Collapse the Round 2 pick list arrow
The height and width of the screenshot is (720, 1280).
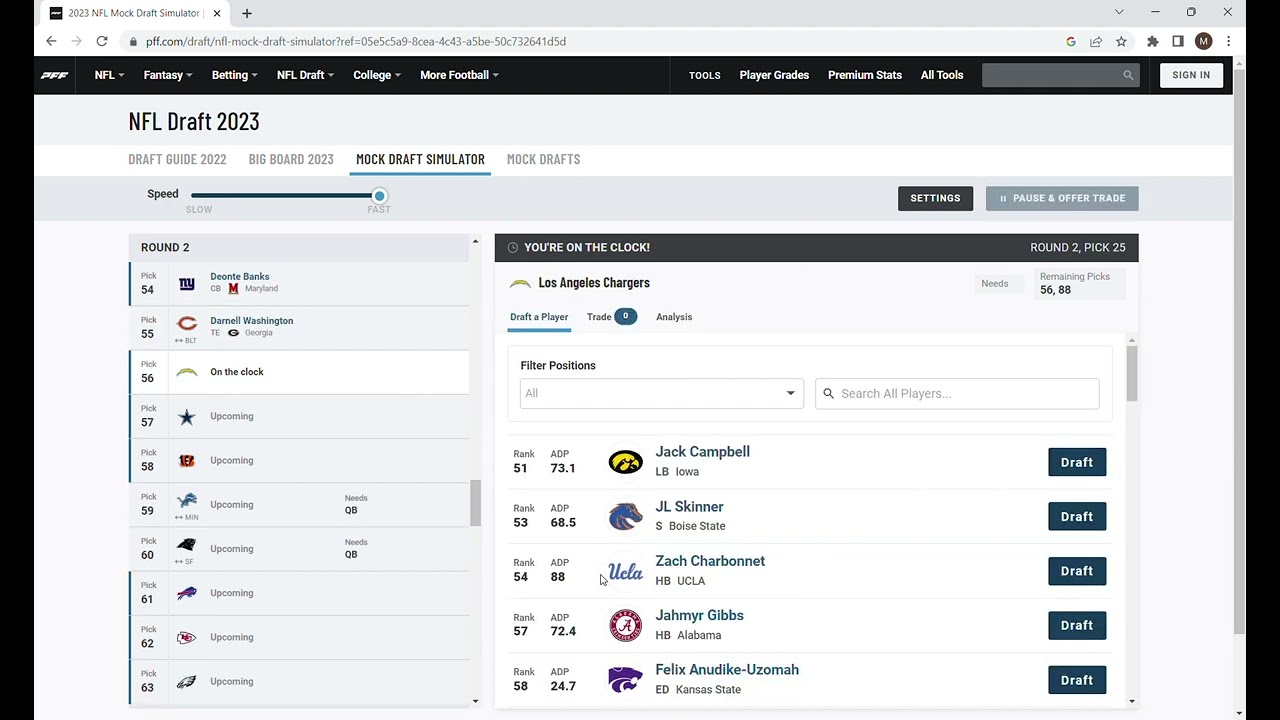(475, 242)
